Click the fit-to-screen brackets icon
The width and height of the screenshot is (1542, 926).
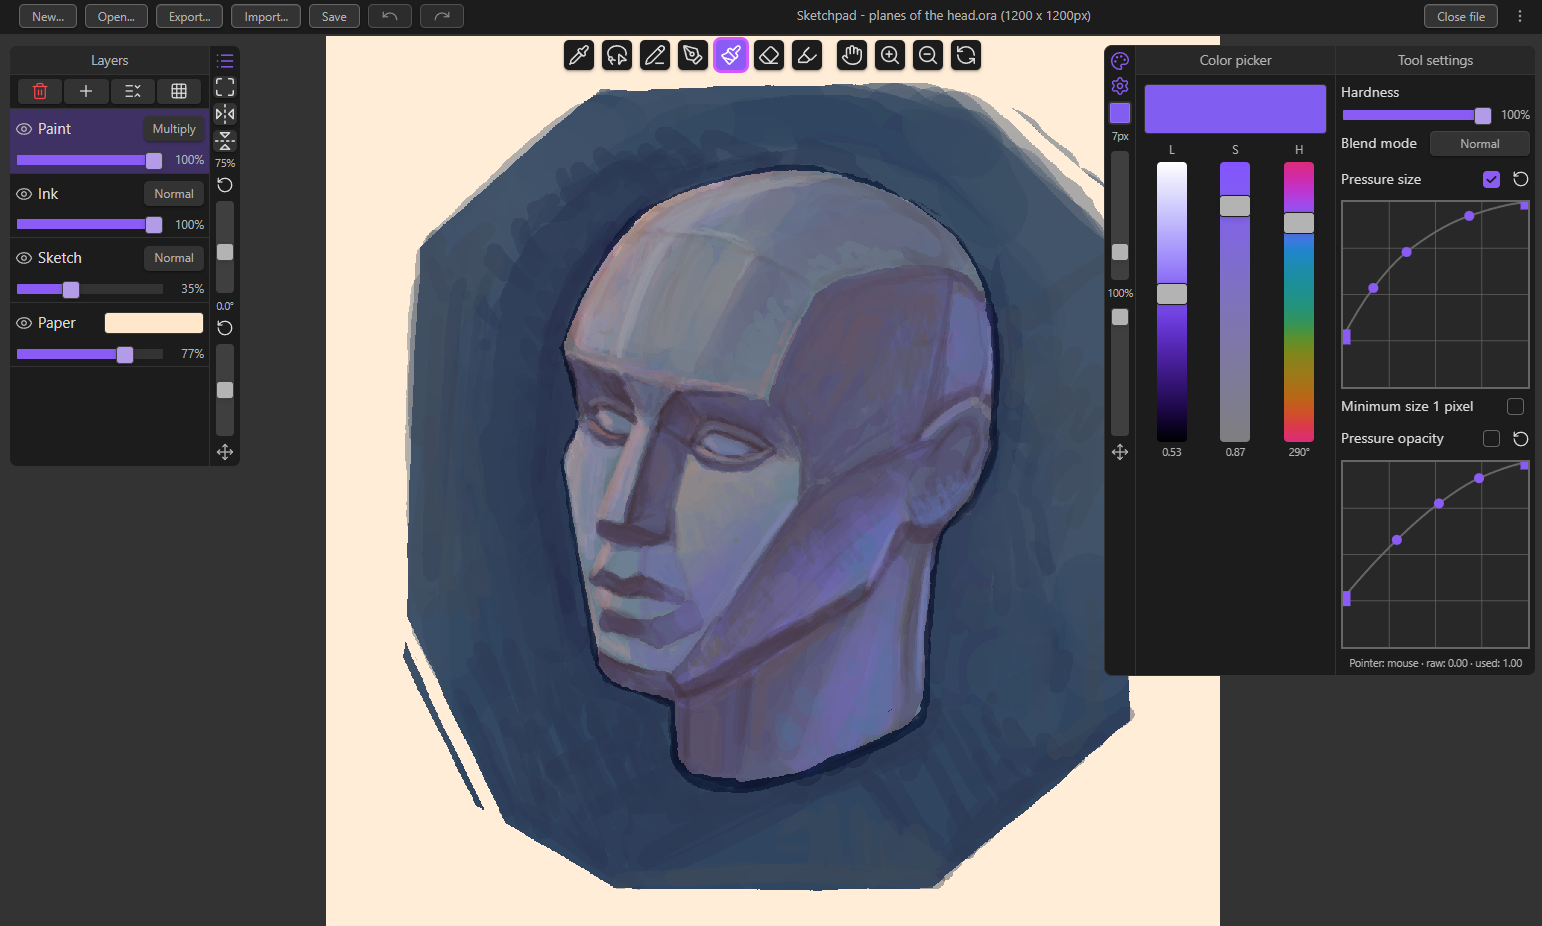coord(225,87)
